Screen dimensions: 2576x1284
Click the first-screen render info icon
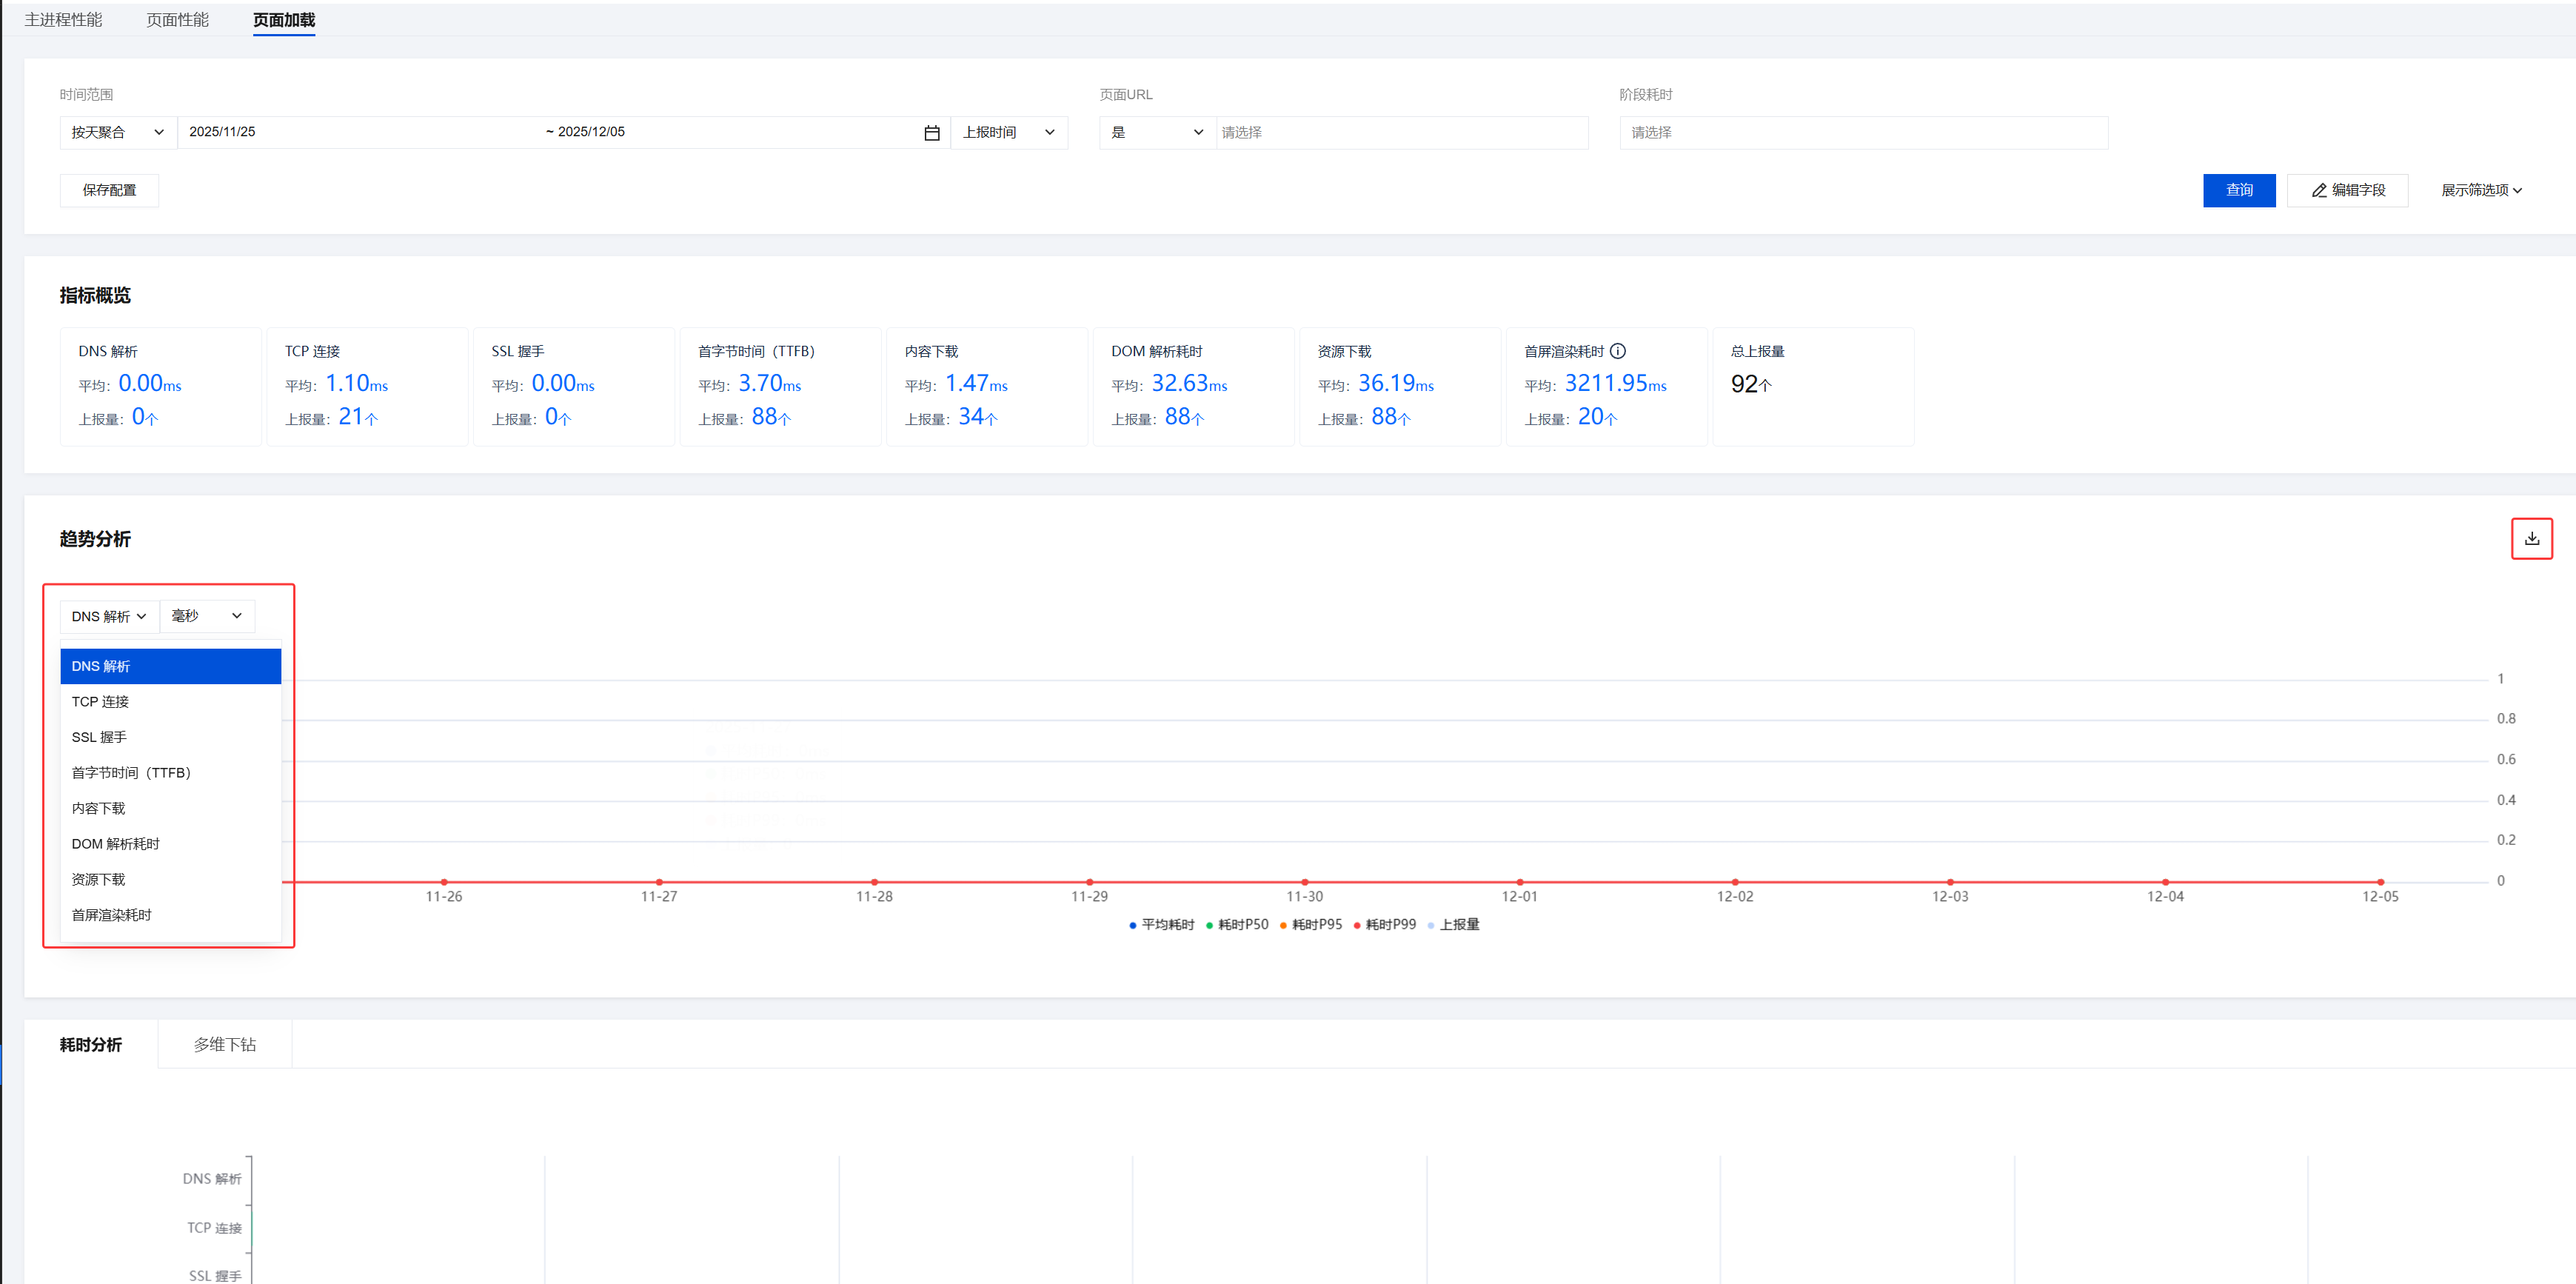(x=1618, y=351)
